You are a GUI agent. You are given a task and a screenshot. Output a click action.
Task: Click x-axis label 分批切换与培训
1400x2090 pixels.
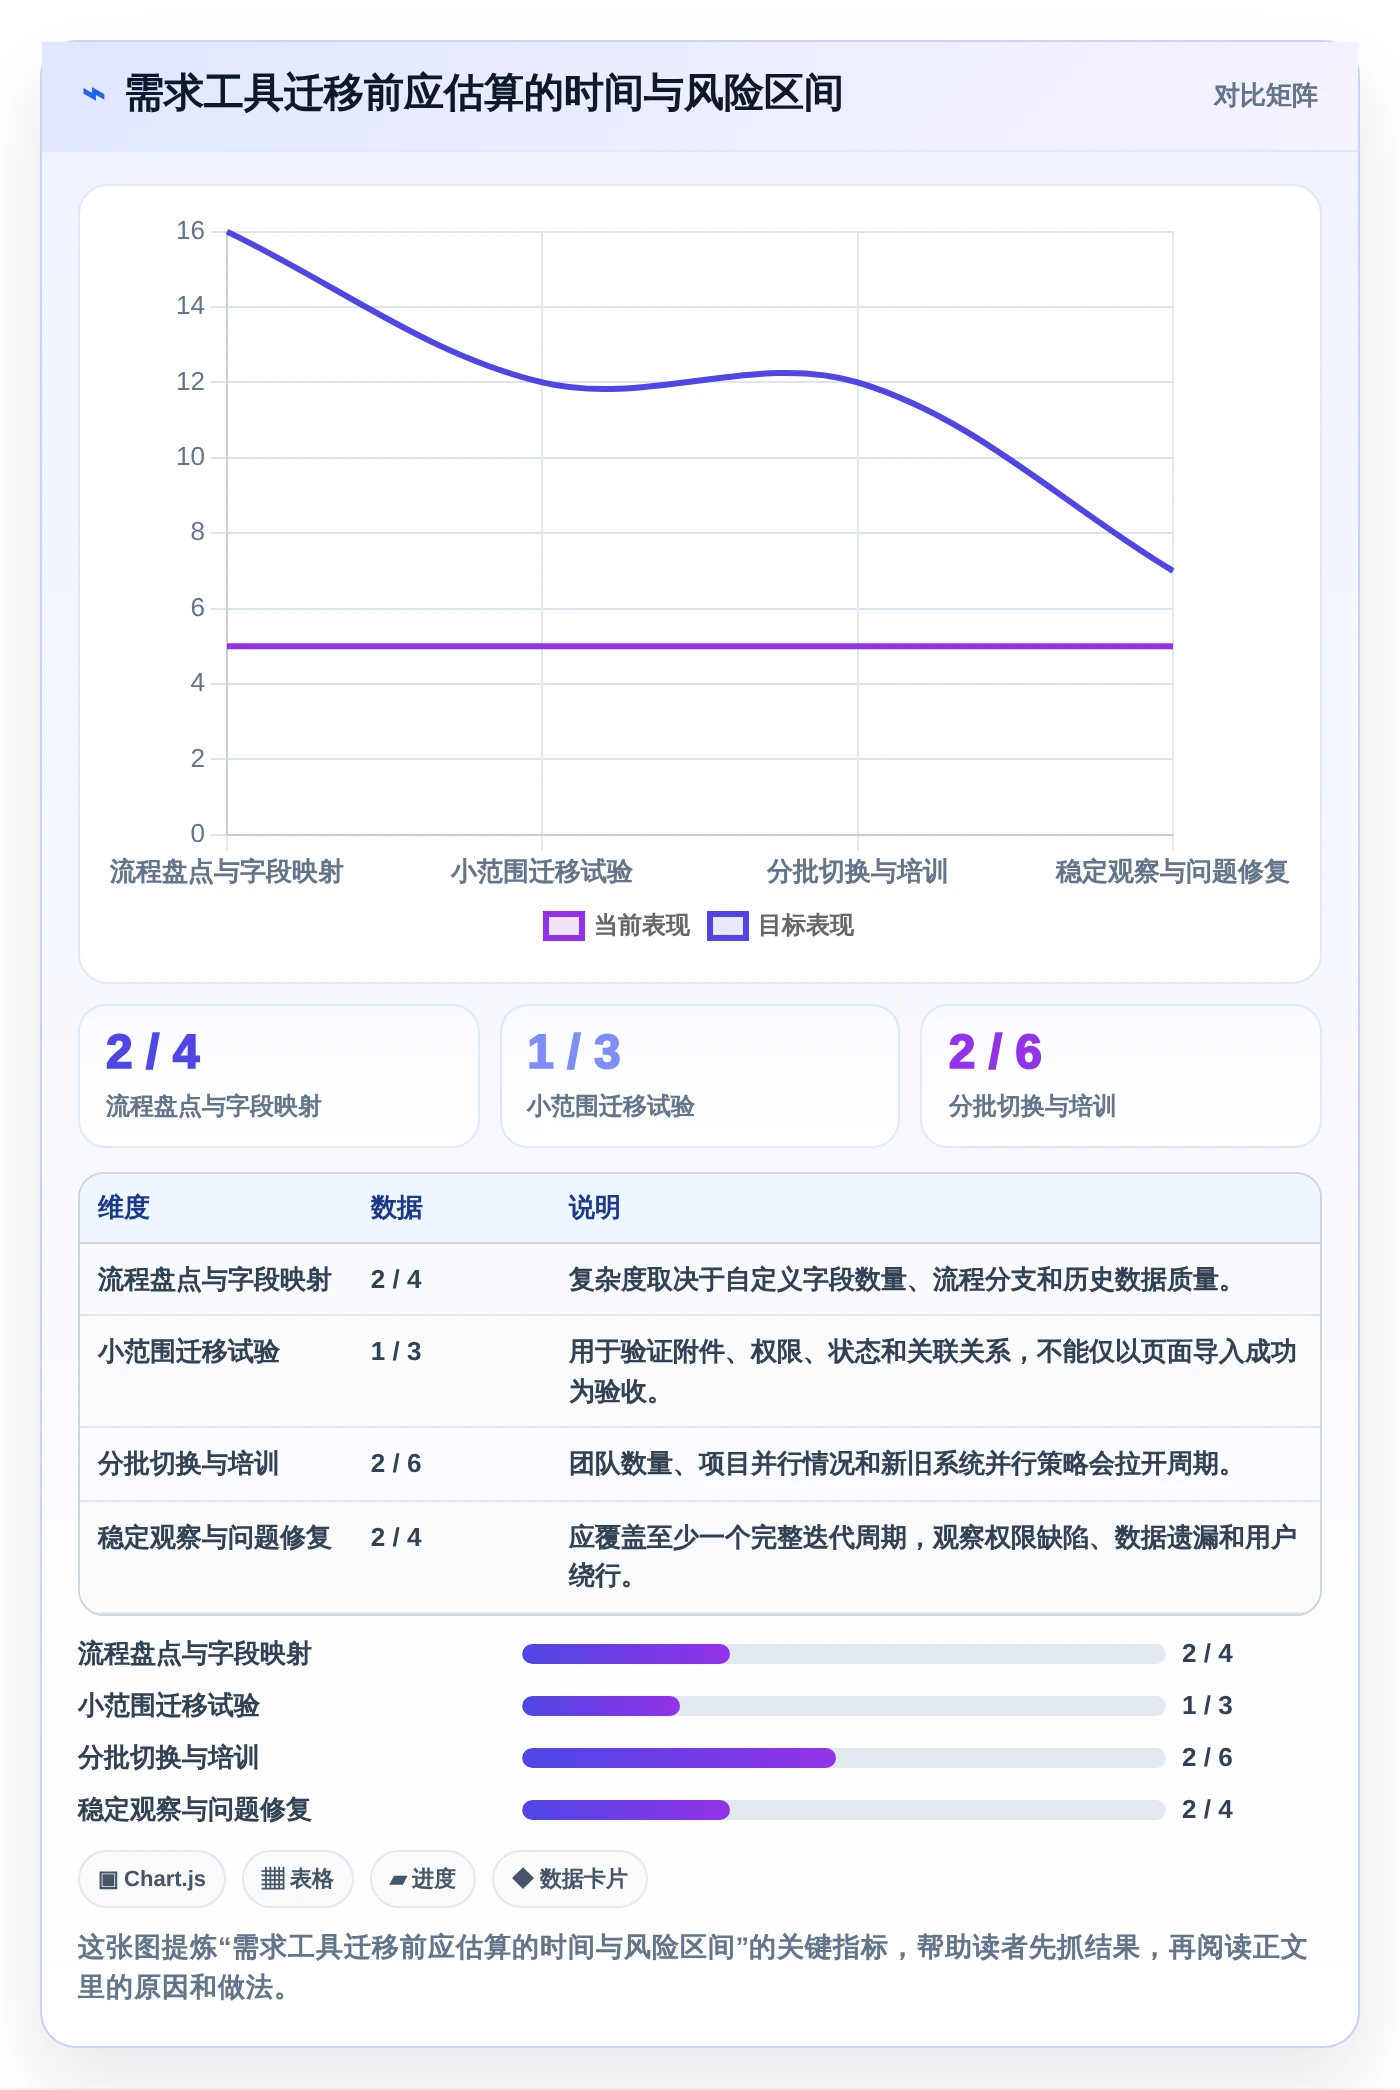click(x=857, y=872)
